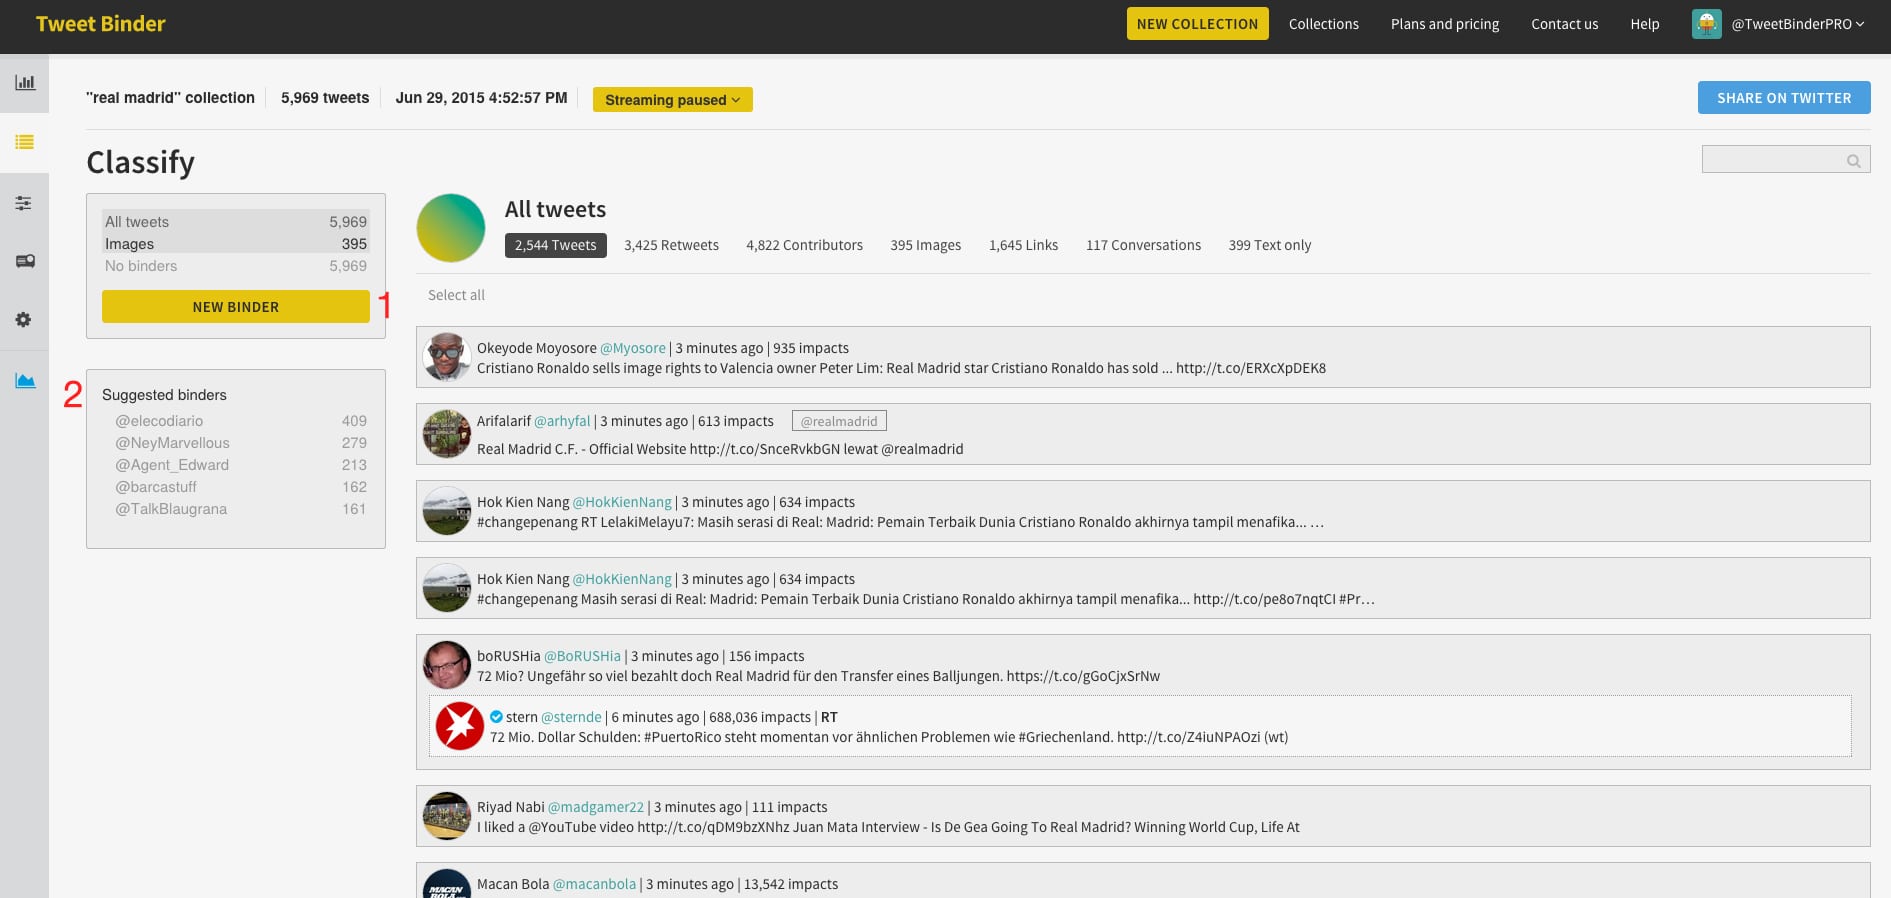The image size is (1891, 898).
Task: Click the TweetBinderPRO account avatar
Action: coord(1706,24)
